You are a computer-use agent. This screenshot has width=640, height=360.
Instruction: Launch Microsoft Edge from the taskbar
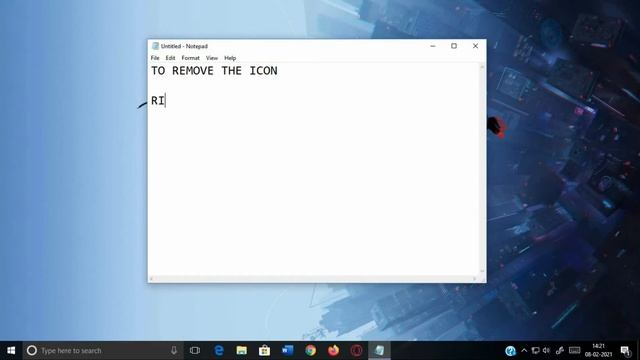[x=219, y=351]
